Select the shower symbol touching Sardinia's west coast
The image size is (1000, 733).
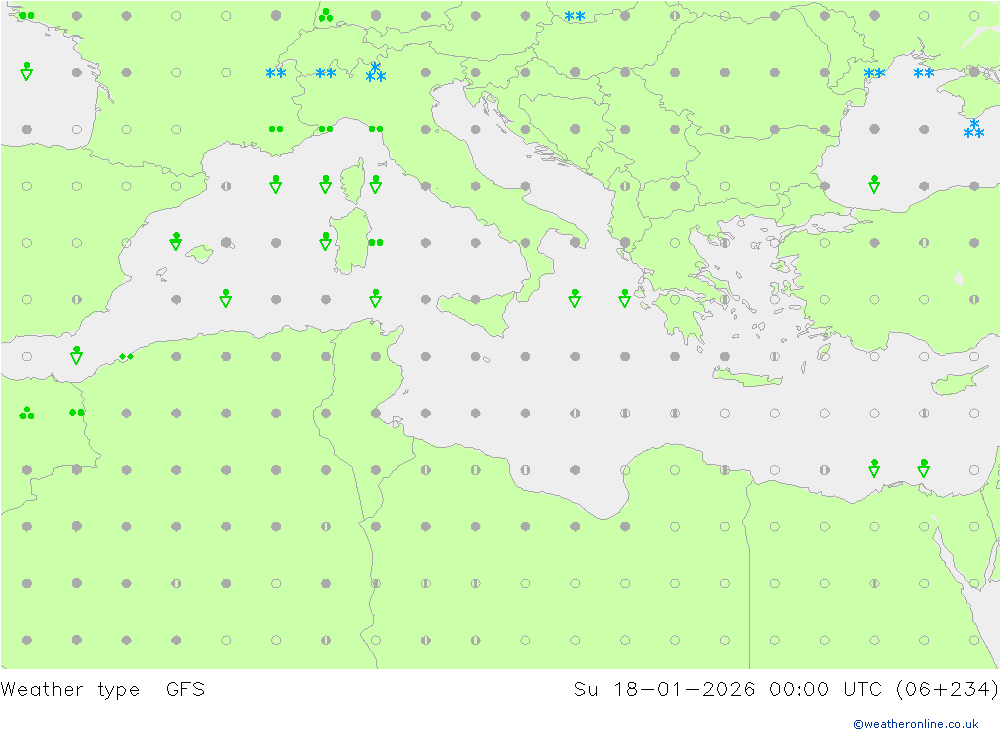(x=326, y=241)
